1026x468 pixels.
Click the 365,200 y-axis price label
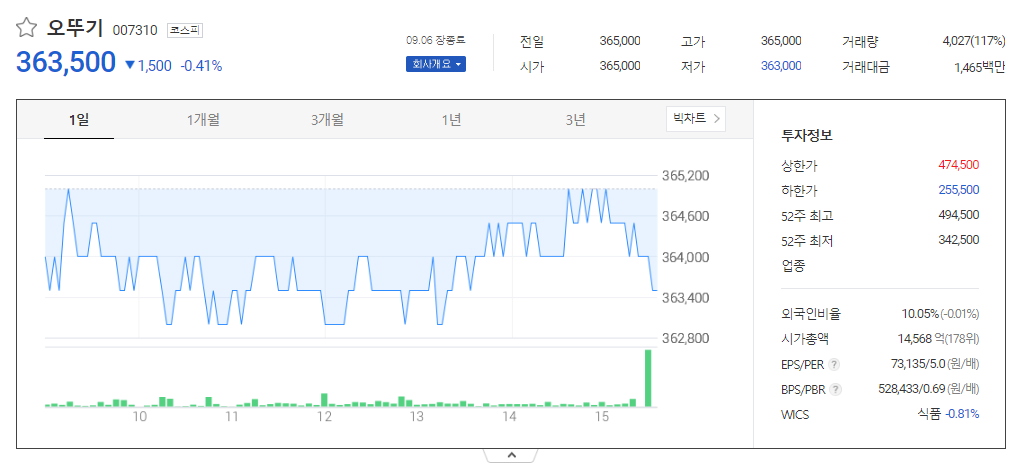click(x=686, y=176)
